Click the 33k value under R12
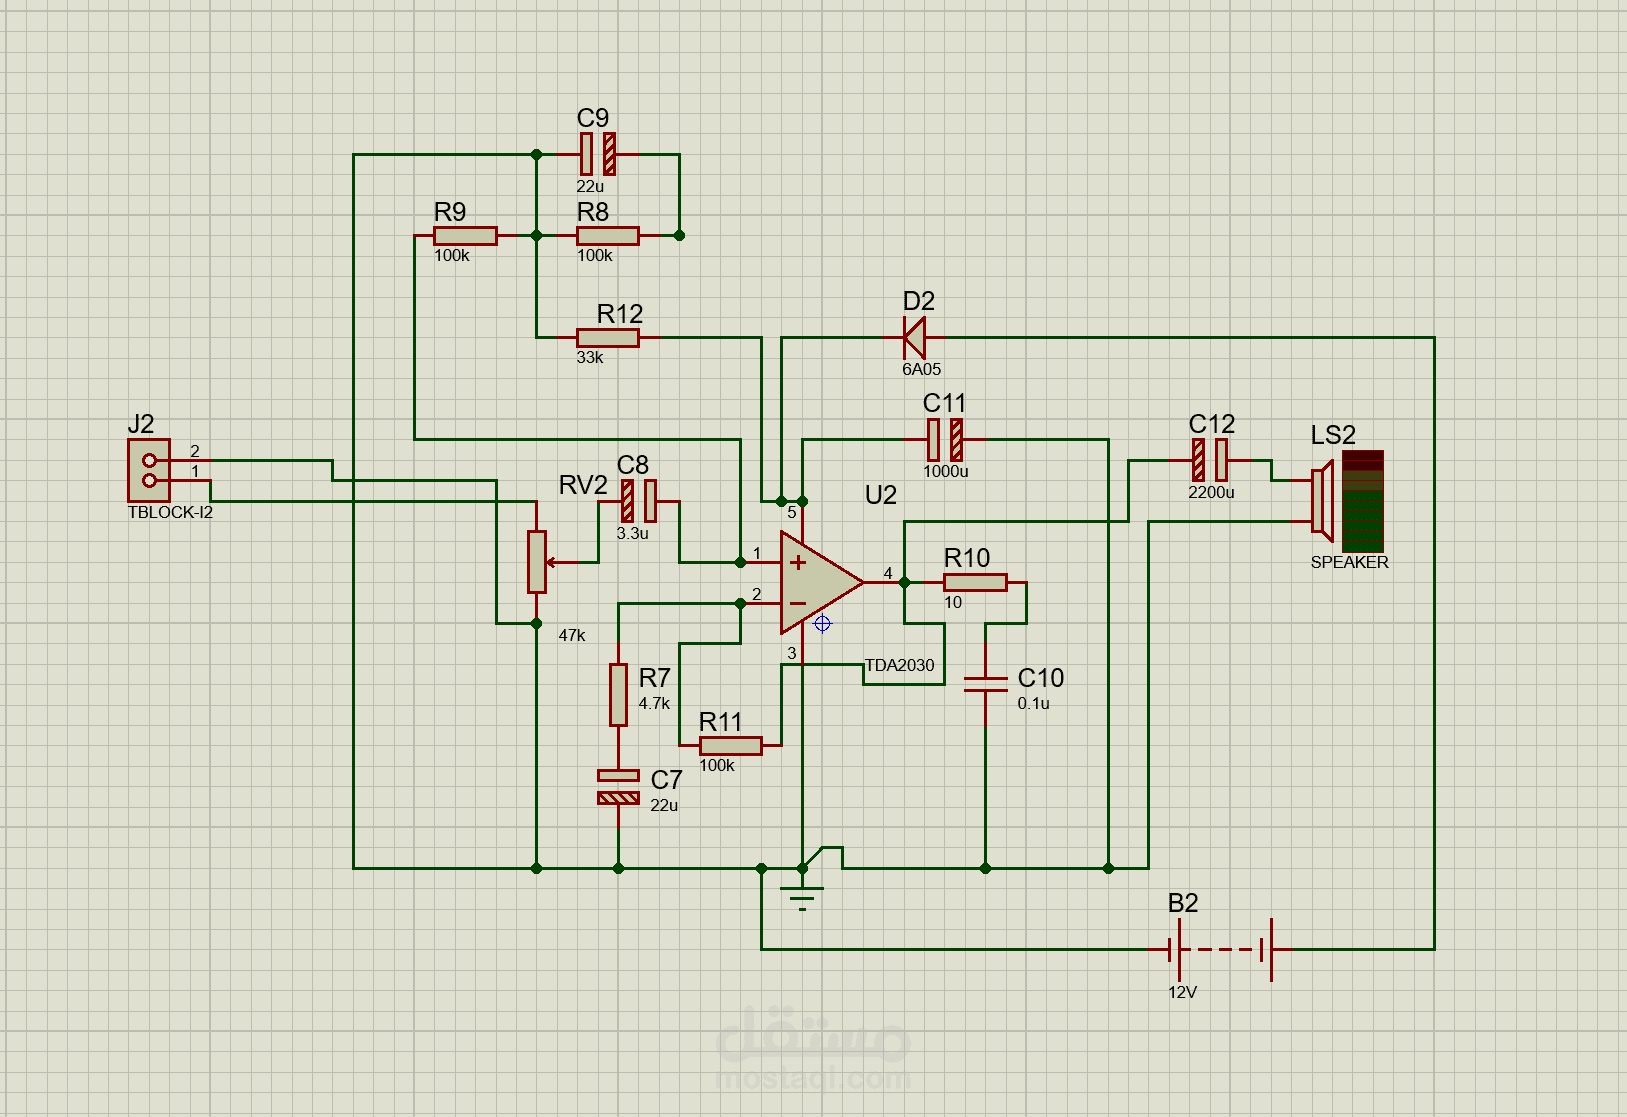 click(590, 357)
